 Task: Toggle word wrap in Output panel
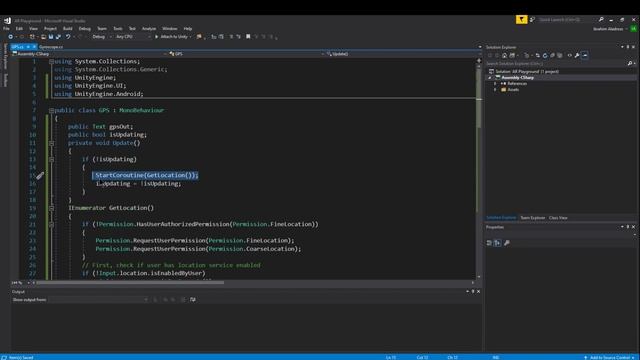tap(193, 300)
